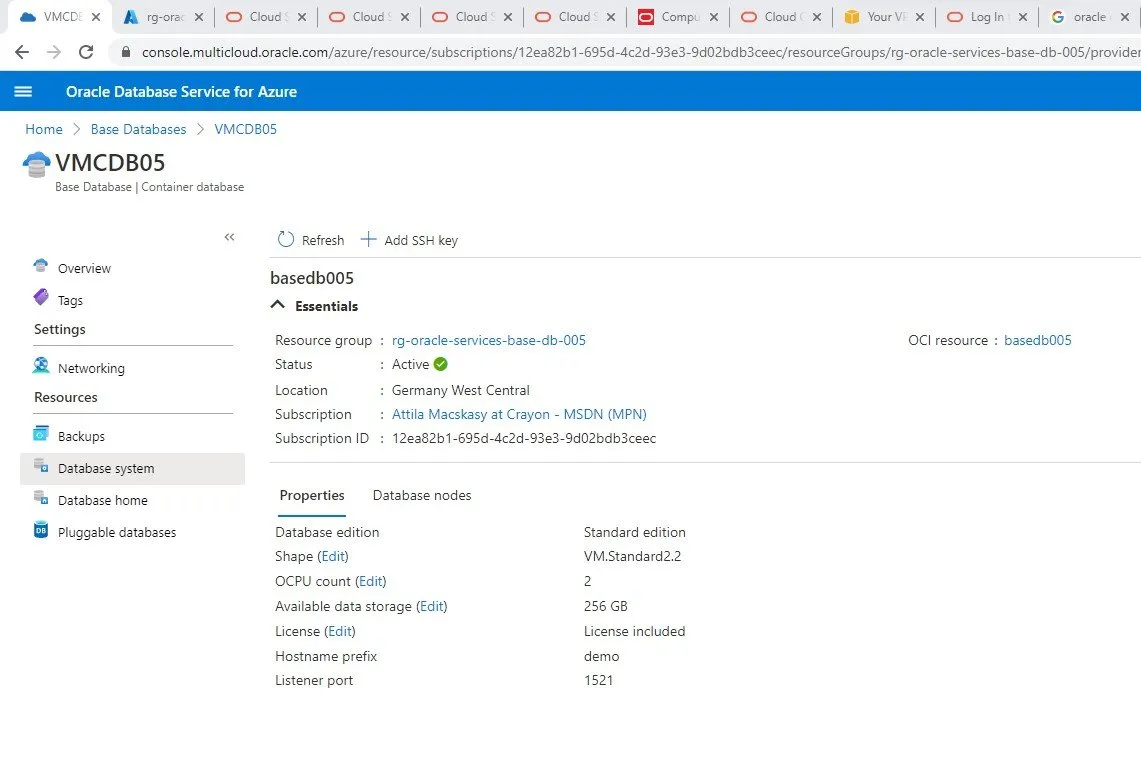Edit the Available data storage

432,606
